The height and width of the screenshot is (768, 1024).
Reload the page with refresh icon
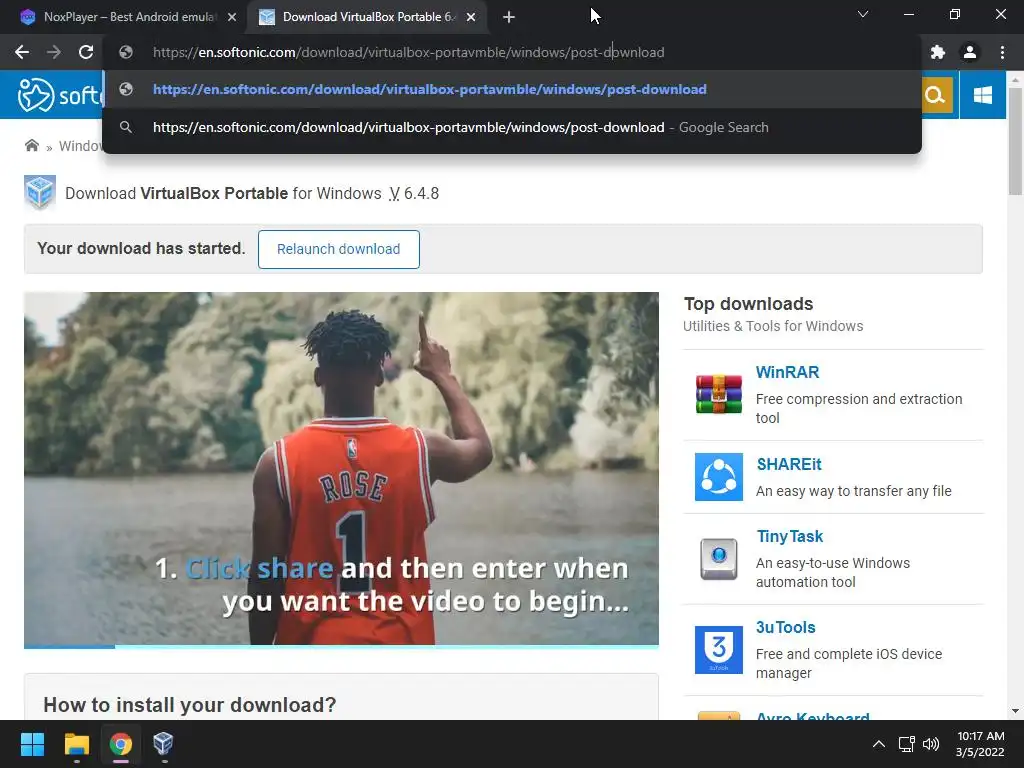[x=86, y=52]
